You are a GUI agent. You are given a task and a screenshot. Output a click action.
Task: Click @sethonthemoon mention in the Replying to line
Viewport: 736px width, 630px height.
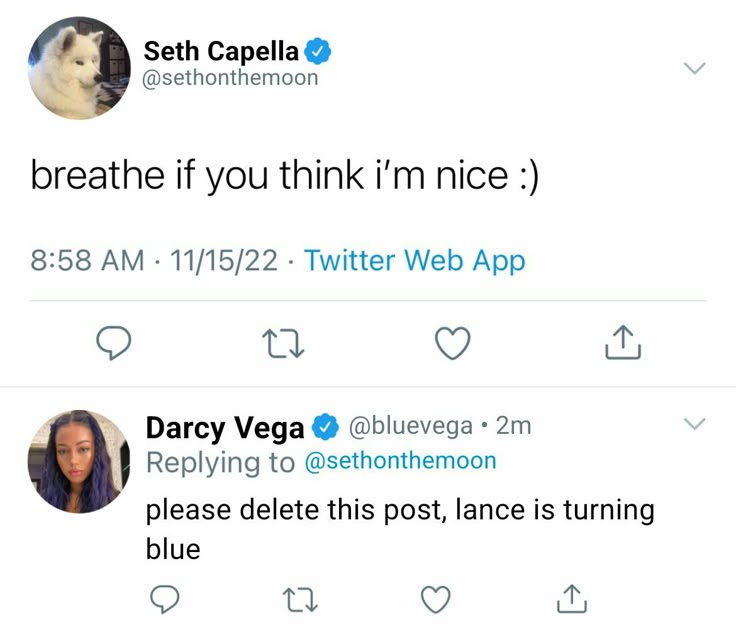[399, 461]
